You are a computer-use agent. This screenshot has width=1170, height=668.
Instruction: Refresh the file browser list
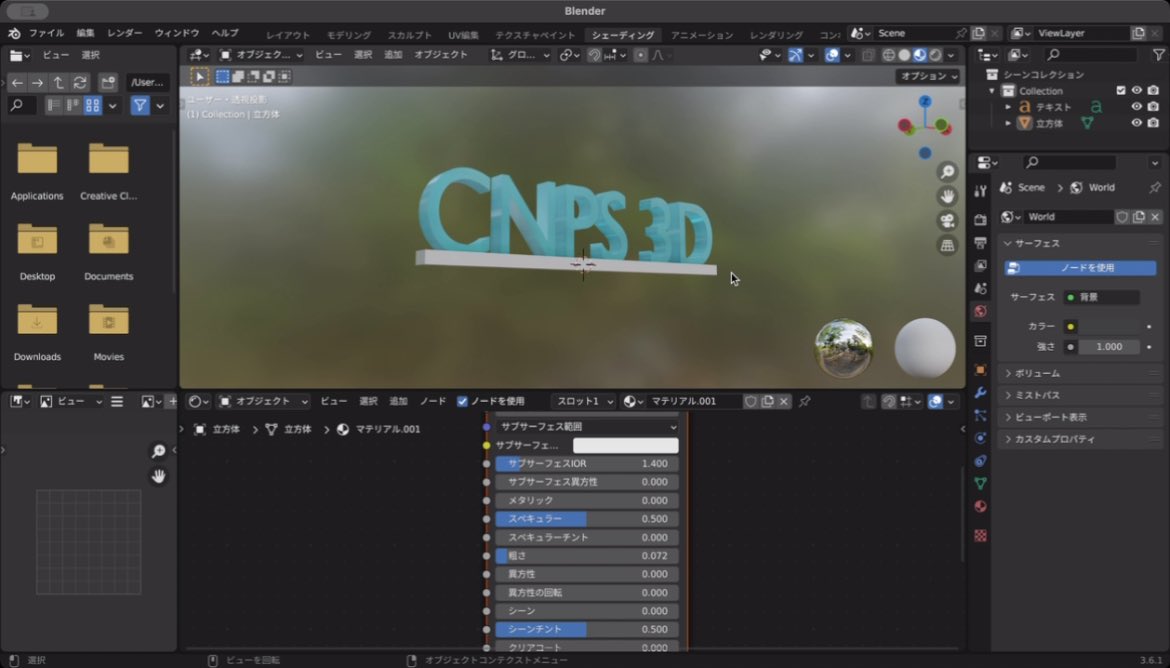[x=80, y=83]
